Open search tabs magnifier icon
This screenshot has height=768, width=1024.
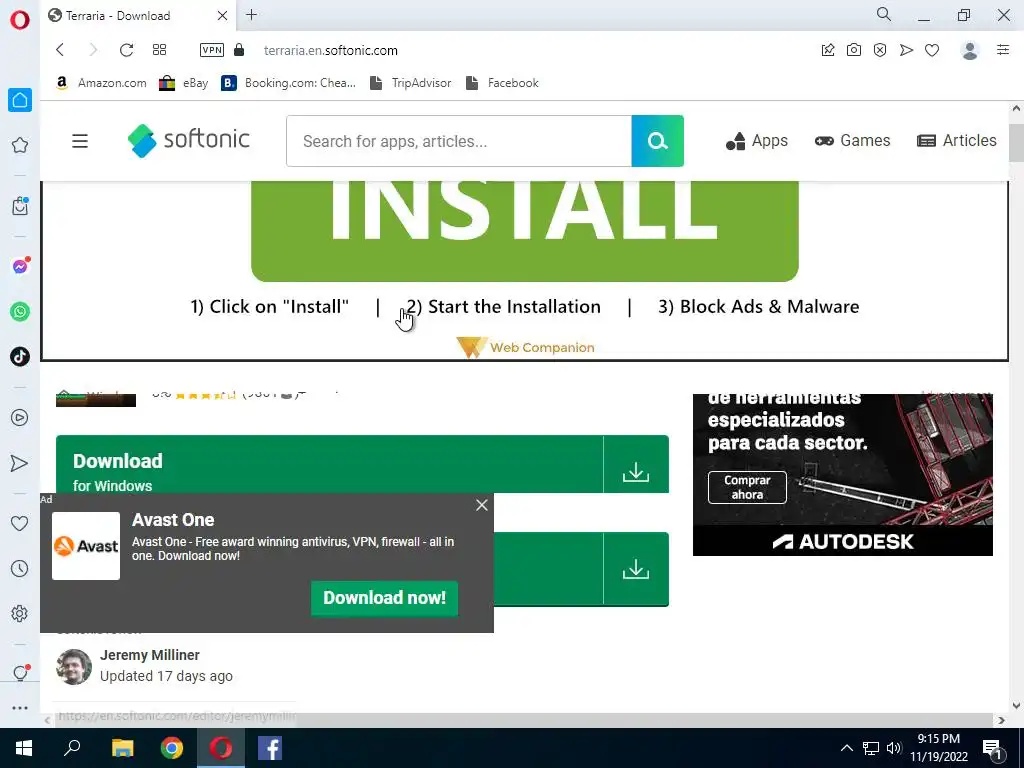(884, 14)
